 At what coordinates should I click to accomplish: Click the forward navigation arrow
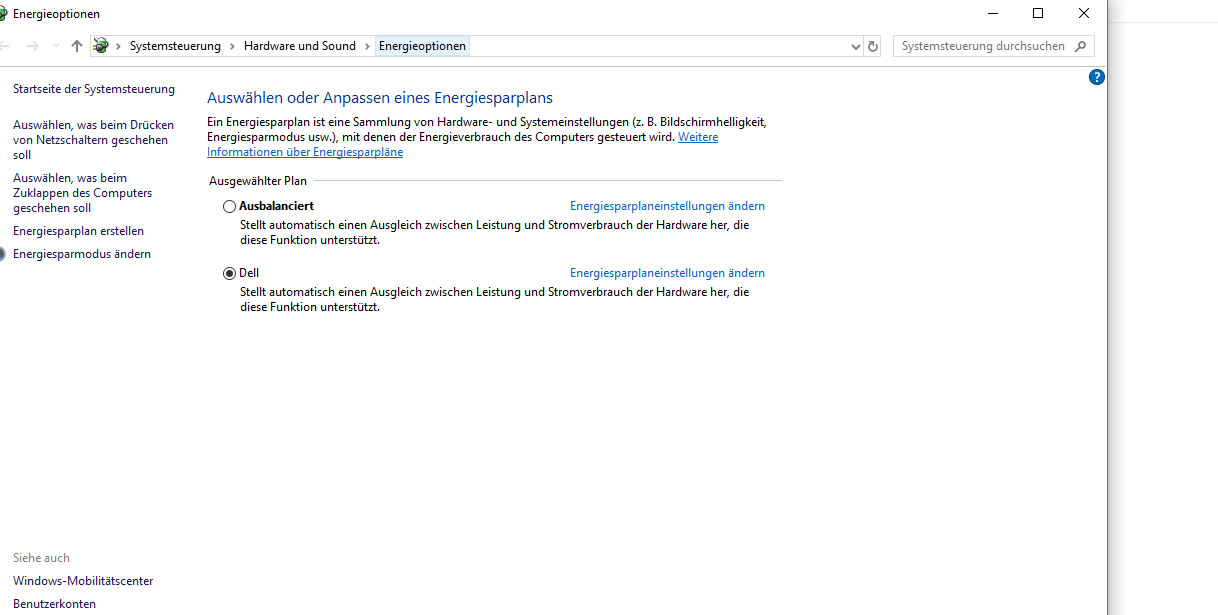(x=32, y=46)
